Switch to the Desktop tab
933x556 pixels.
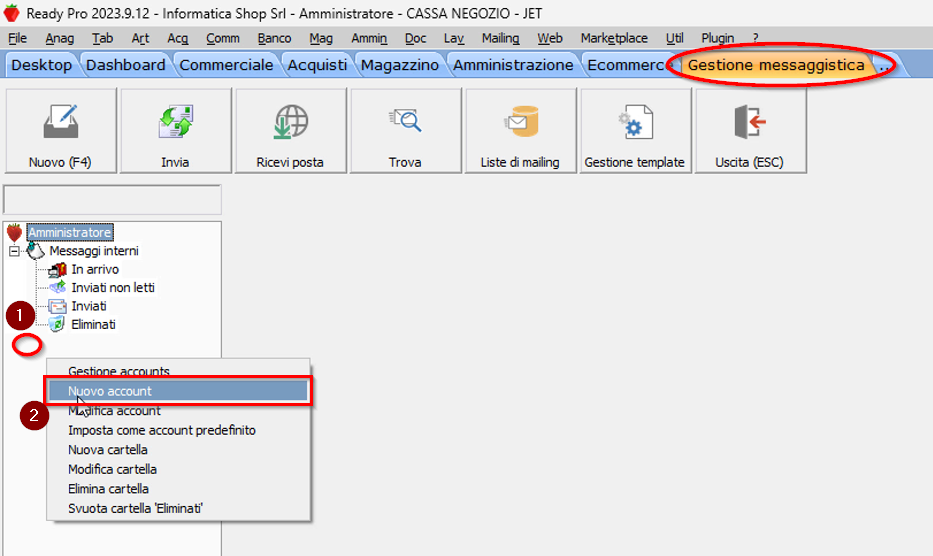[x=41, y=65]
